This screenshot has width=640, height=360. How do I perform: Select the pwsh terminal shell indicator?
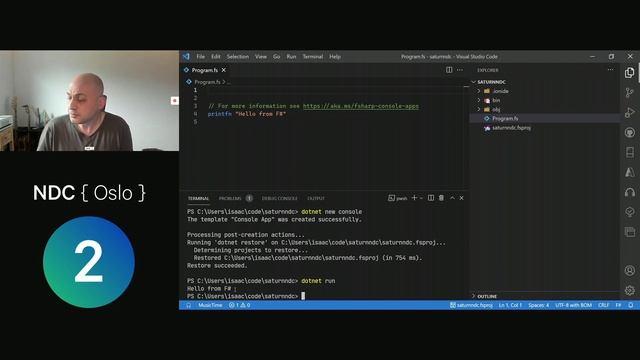tap(398, 198)
